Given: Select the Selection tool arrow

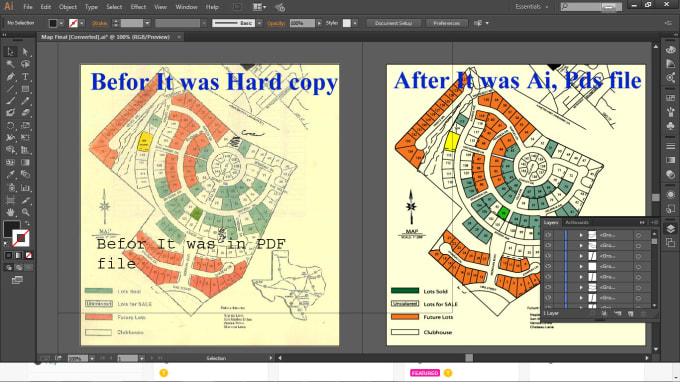Looking at the screenshot, I should pos(10,52).
